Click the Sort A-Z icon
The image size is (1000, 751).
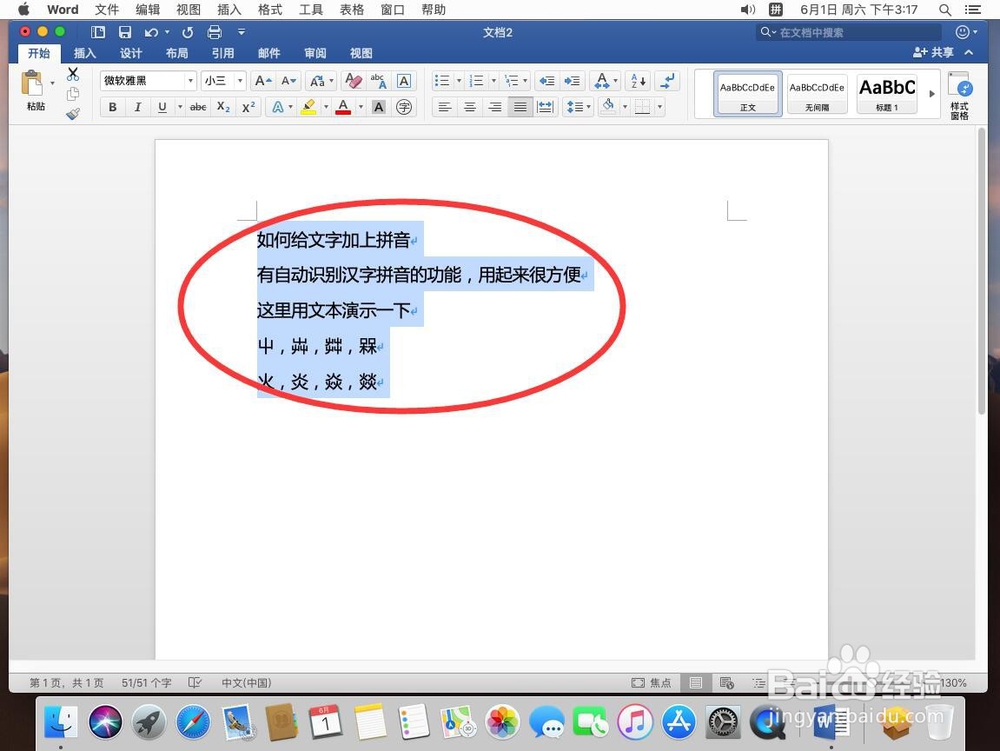point(638,81)
